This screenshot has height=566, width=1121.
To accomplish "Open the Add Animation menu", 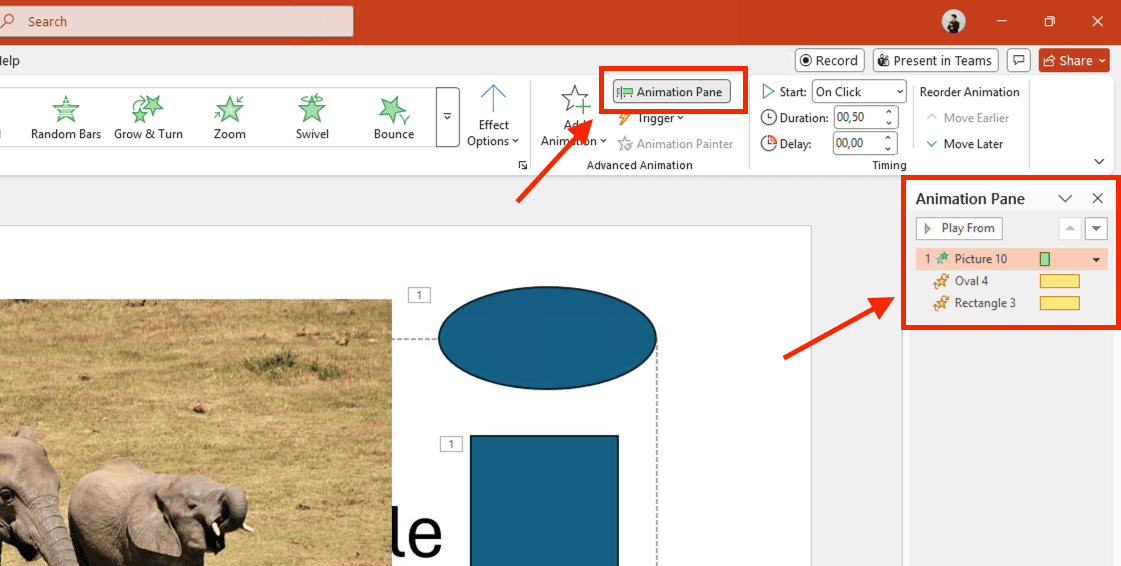I will pyautogui.click(x=573, y=117).
